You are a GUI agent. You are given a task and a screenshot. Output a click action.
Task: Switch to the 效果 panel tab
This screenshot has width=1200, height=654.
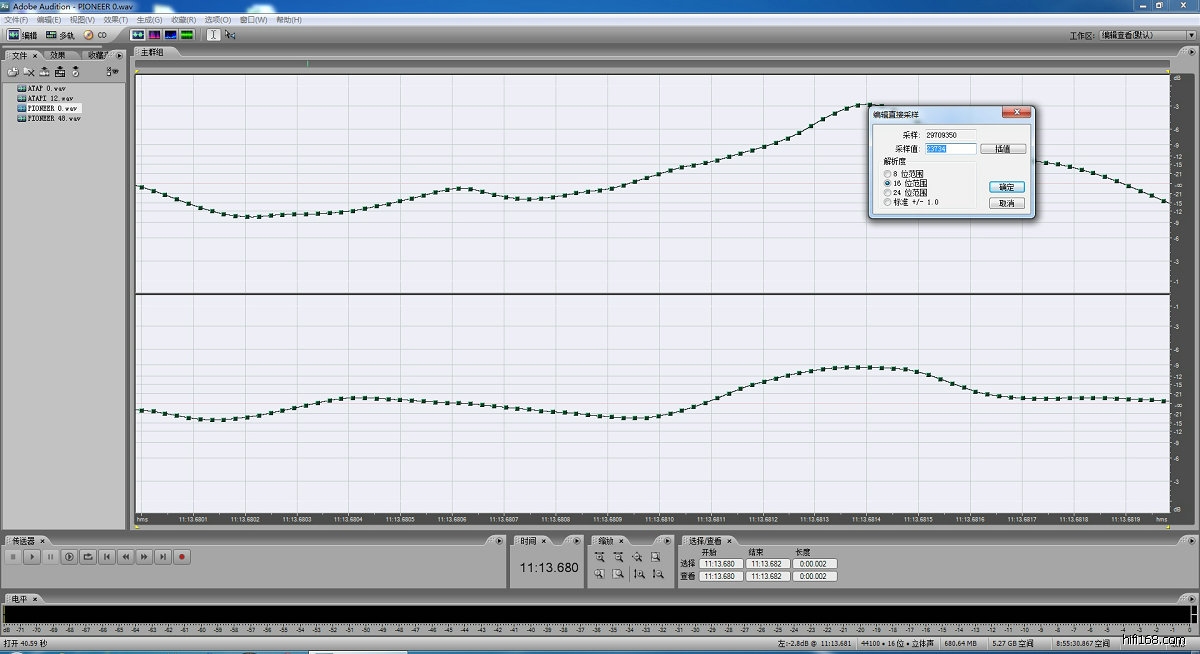[58, 55]
